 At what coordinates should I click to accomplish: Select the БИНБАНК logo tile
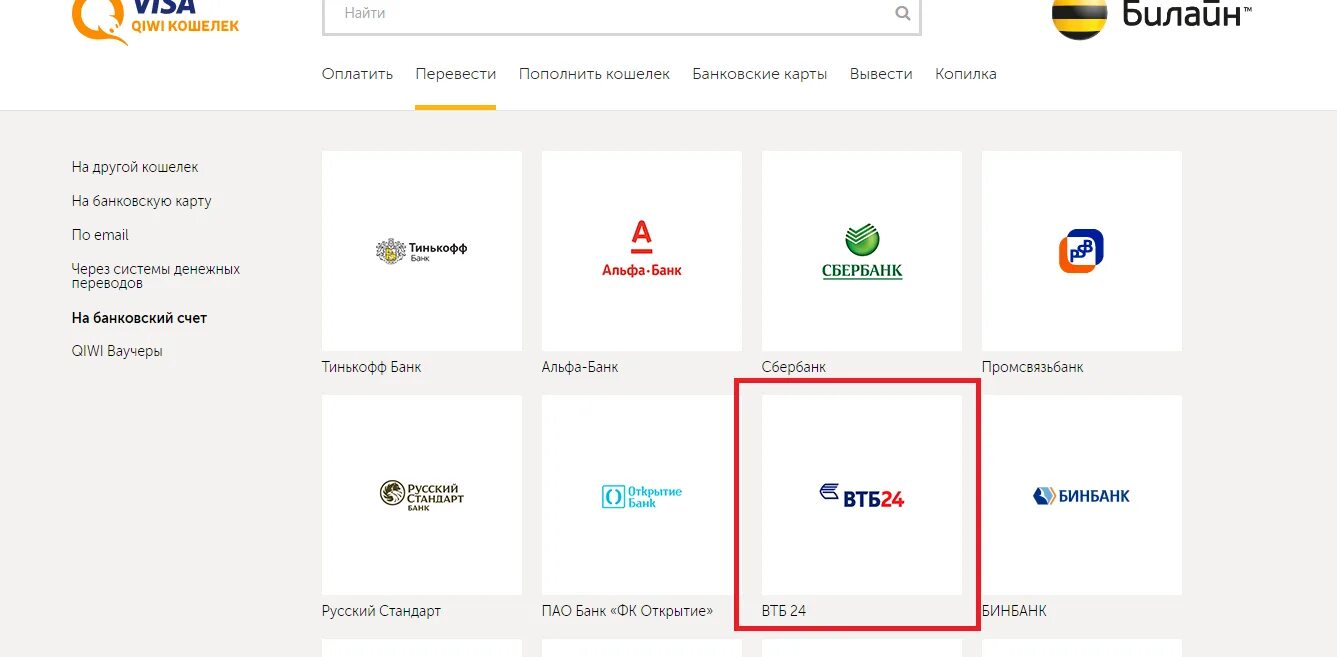(1082, 495)
